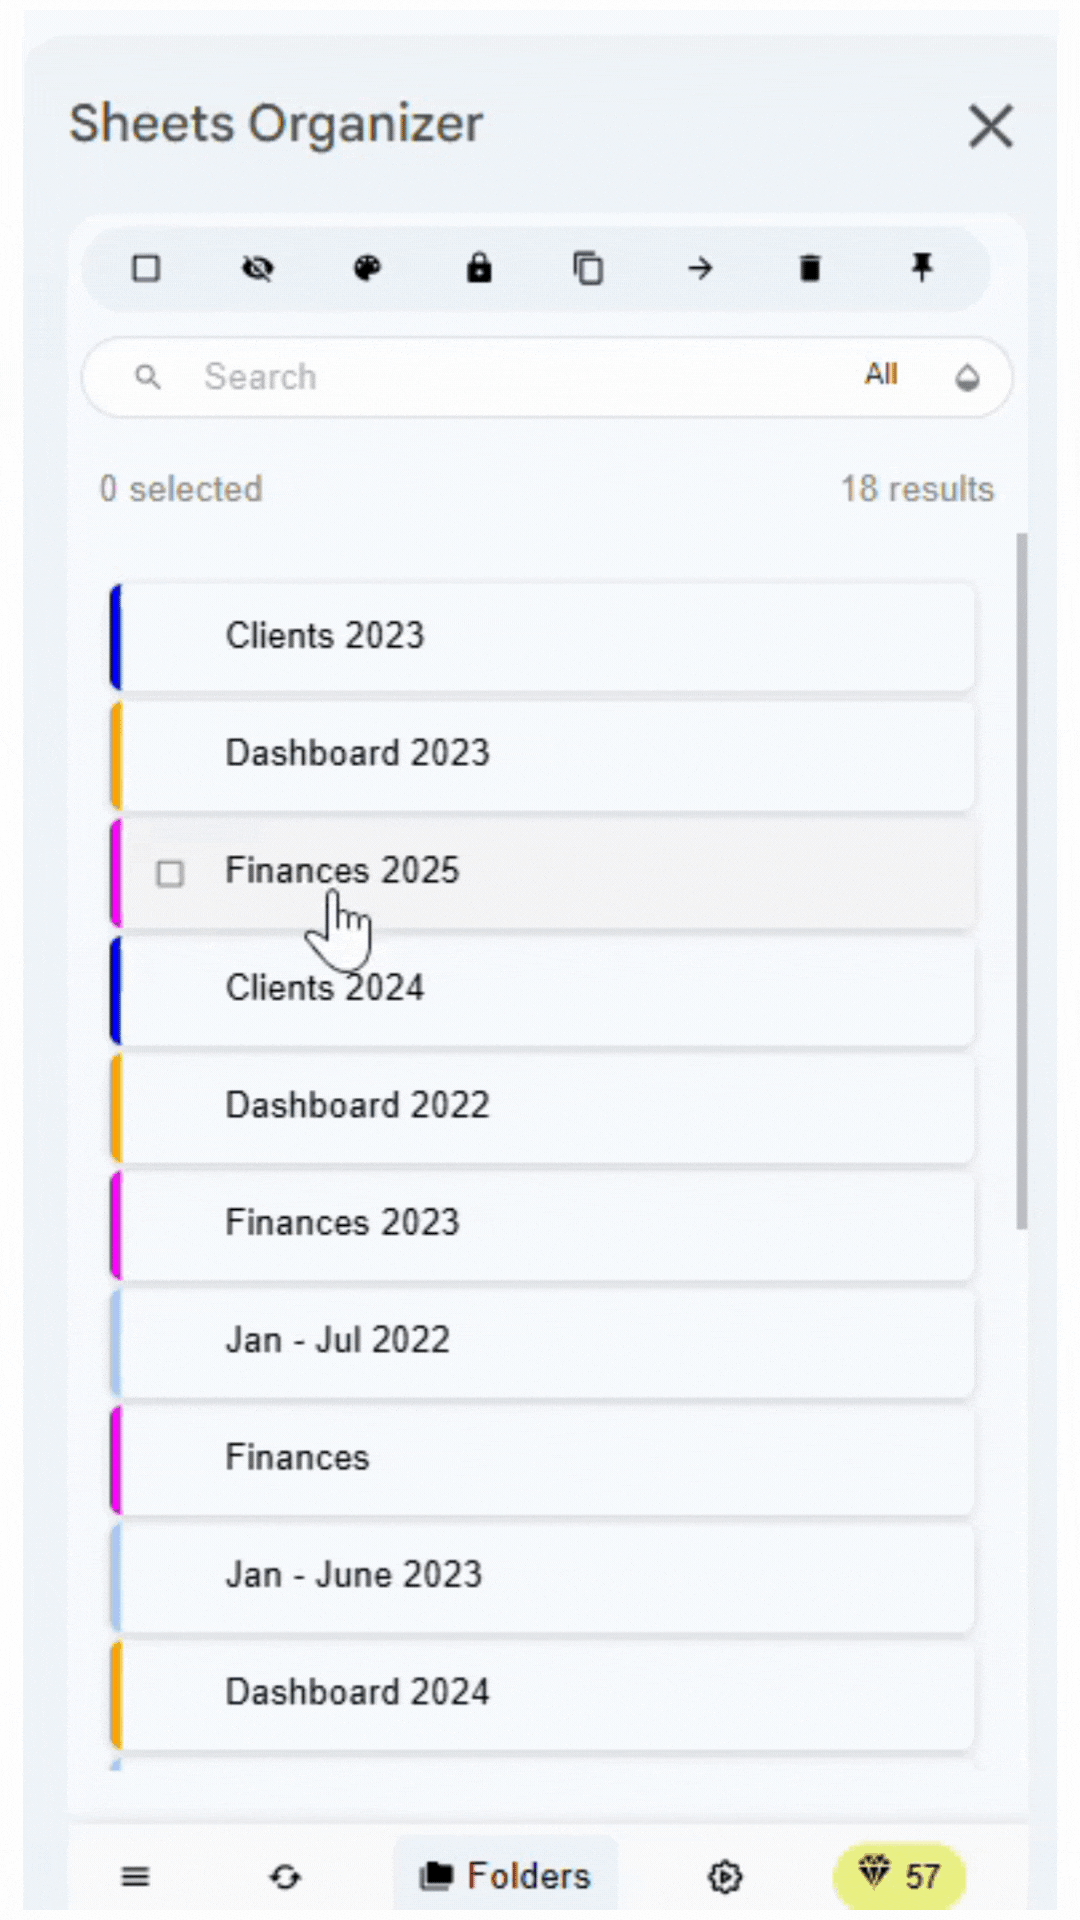Click the trash delete icon
This screenshot has width=1080, height=1920.
pos(810,268)
